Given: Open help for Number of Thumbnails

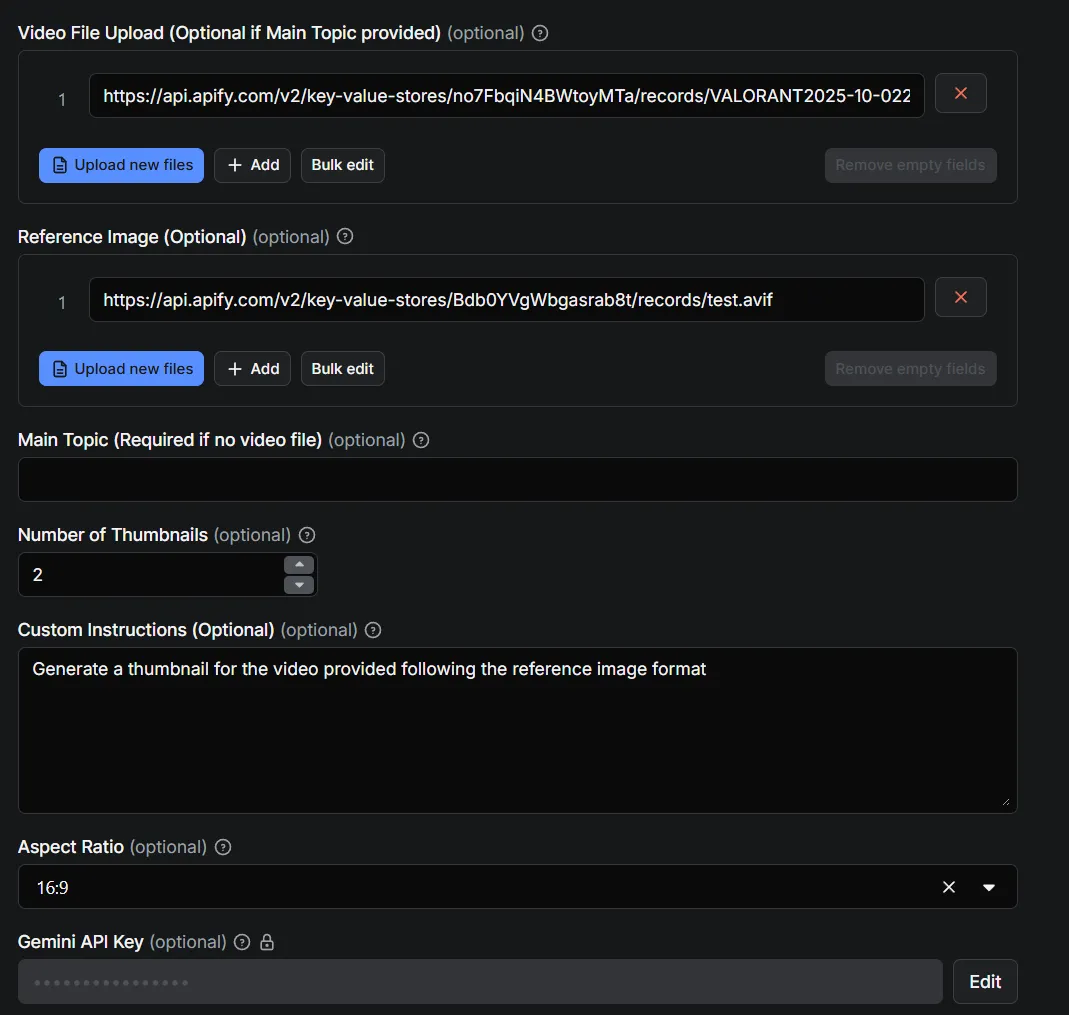Looking at the screenshot, I should point(306,535).
